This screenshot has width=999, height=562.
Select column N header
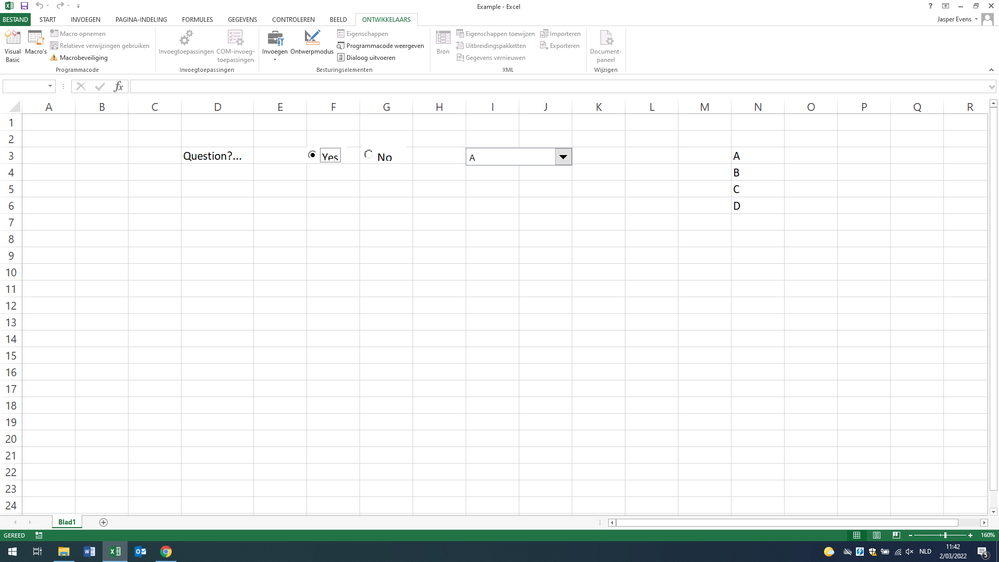click(758, 107)
